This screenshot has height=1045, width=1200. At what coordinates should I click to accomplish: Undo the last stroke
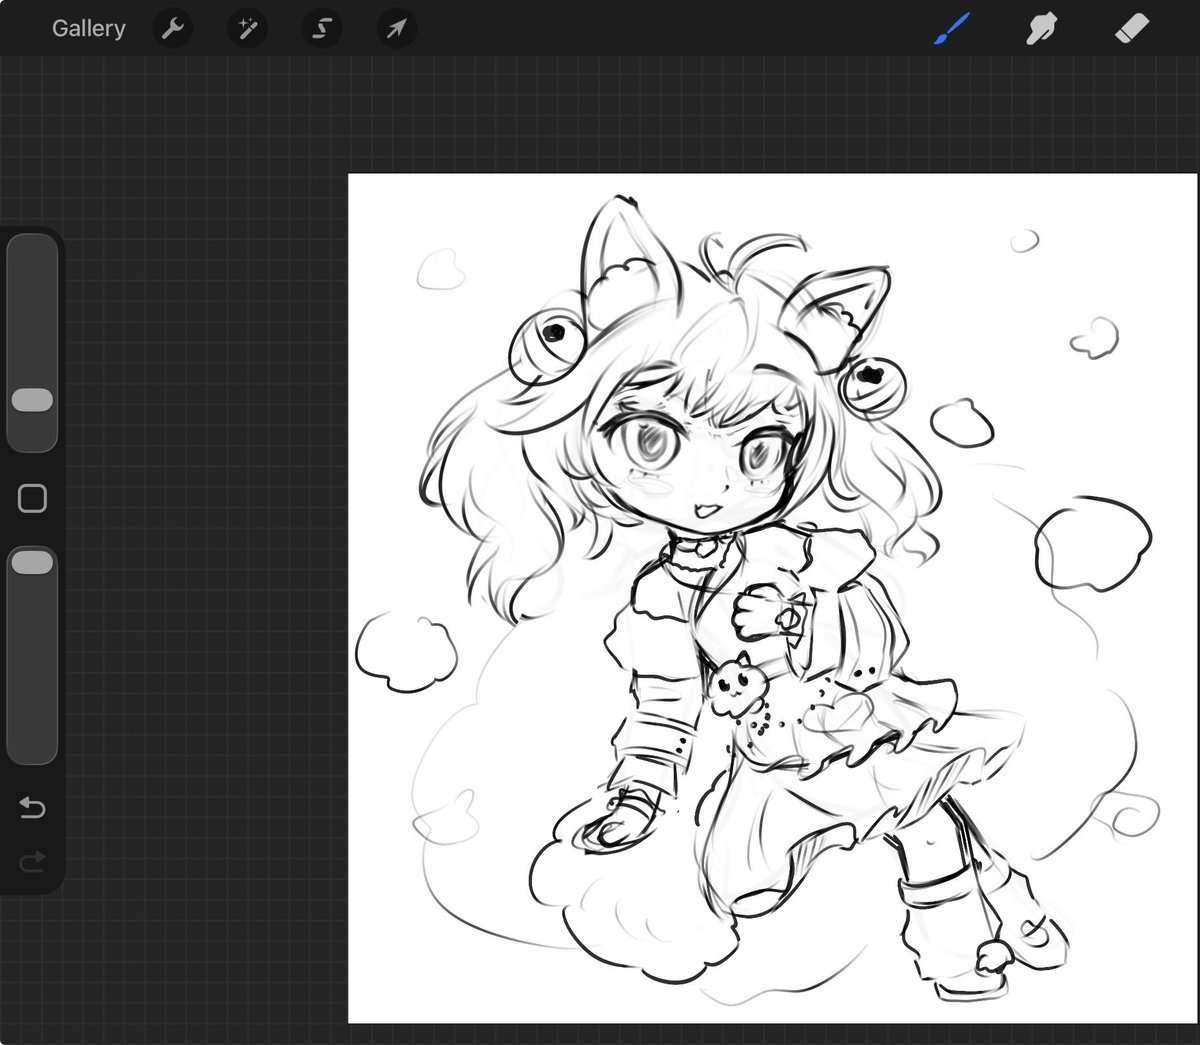(x=32, y=807)
